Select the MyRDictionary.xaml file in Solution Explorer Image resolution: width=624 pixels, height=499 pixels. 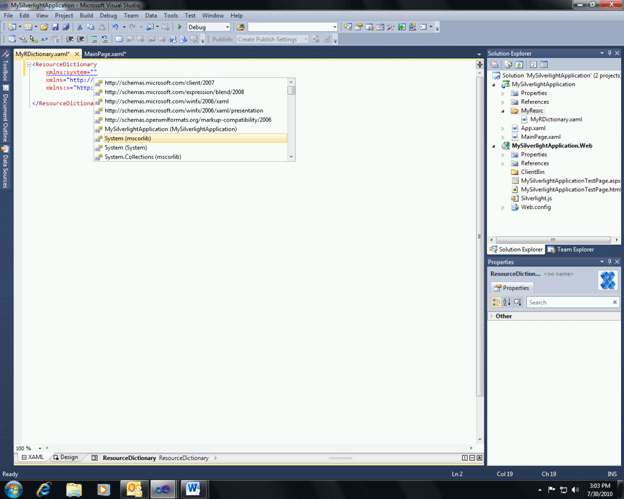(555, 119)
